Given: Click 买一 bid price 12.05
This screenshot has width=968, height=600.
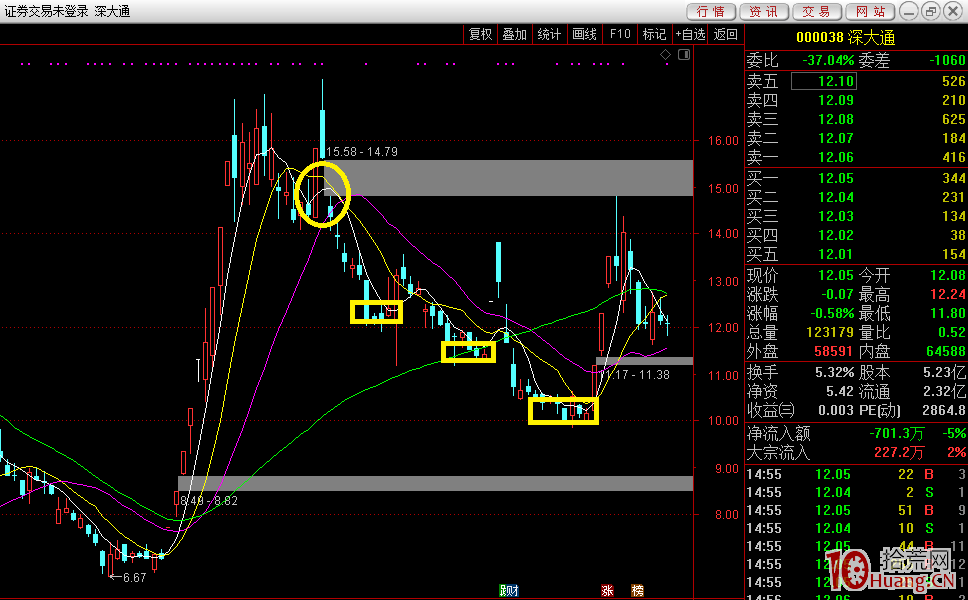Looking at the screenshot, I should [836, 178].
